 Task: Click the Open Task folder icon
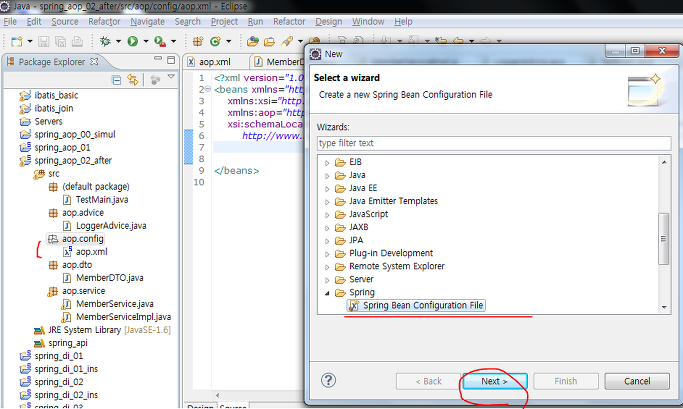270,41
